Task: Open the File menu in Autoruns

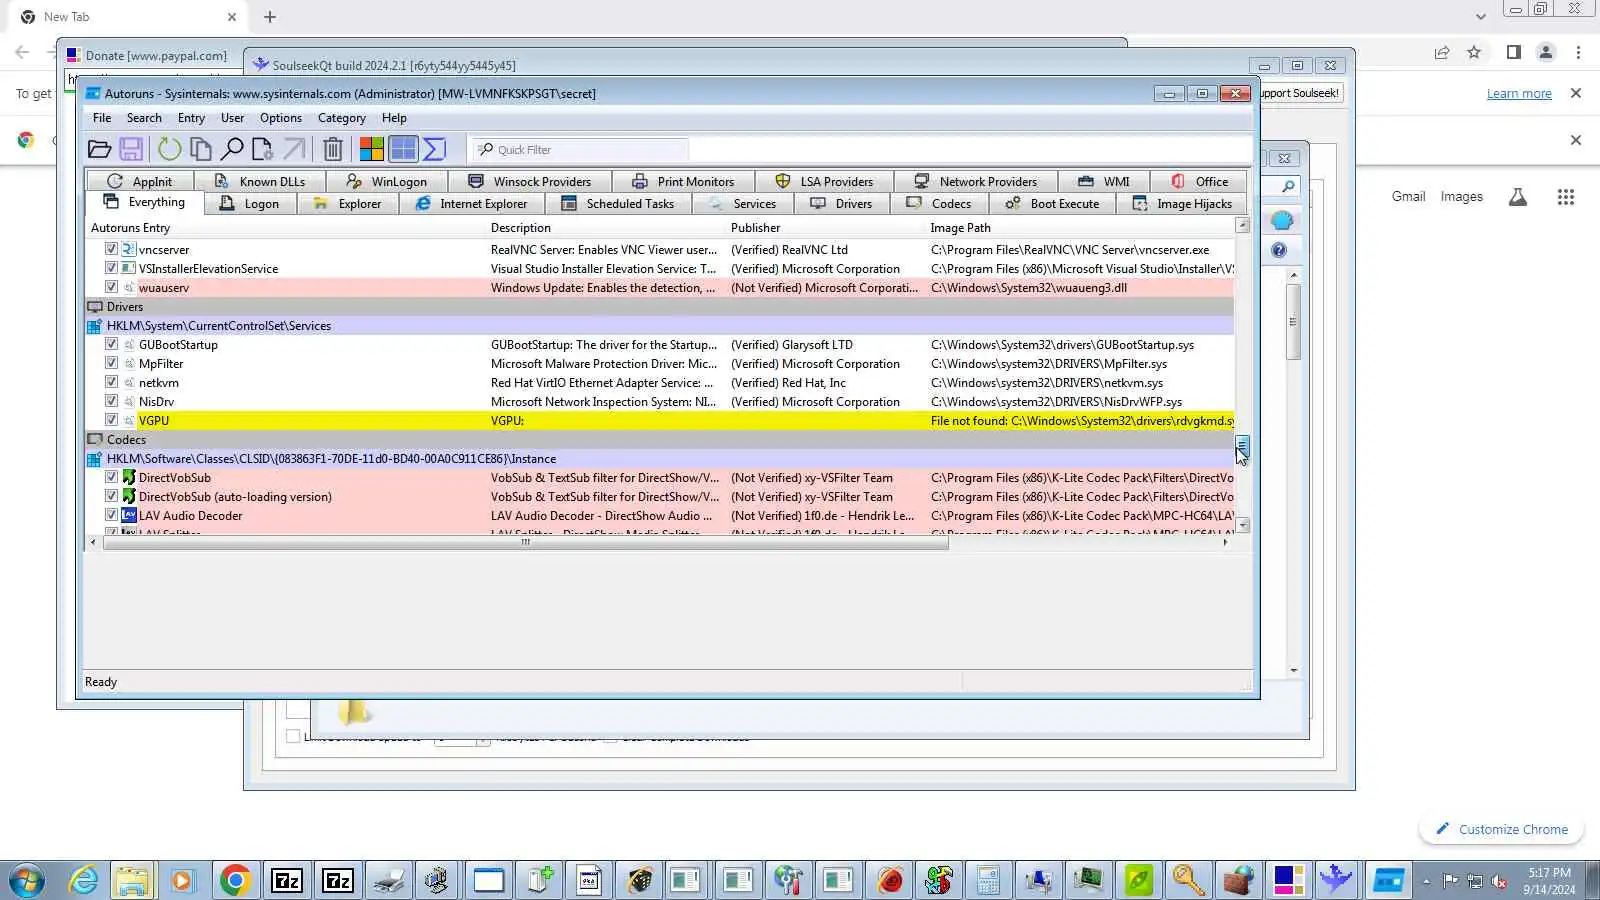Action: coord(102,118)
